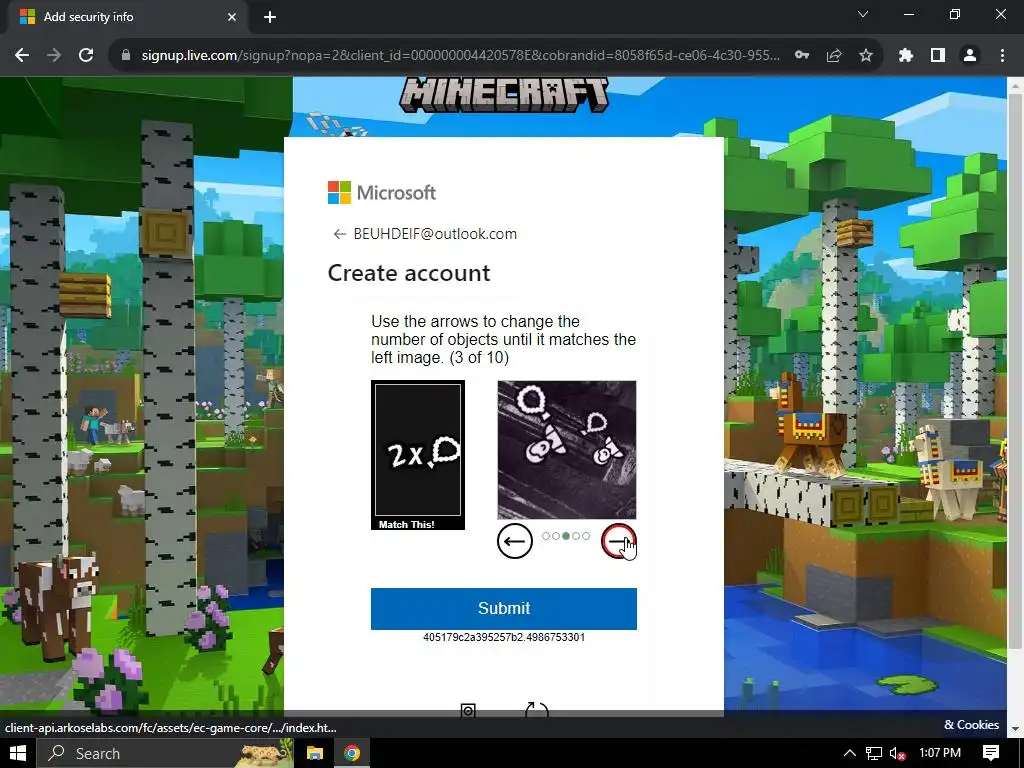
Task: Open the 1:07 PM clock
Action: pyautogui.click(x=940, y=753)
